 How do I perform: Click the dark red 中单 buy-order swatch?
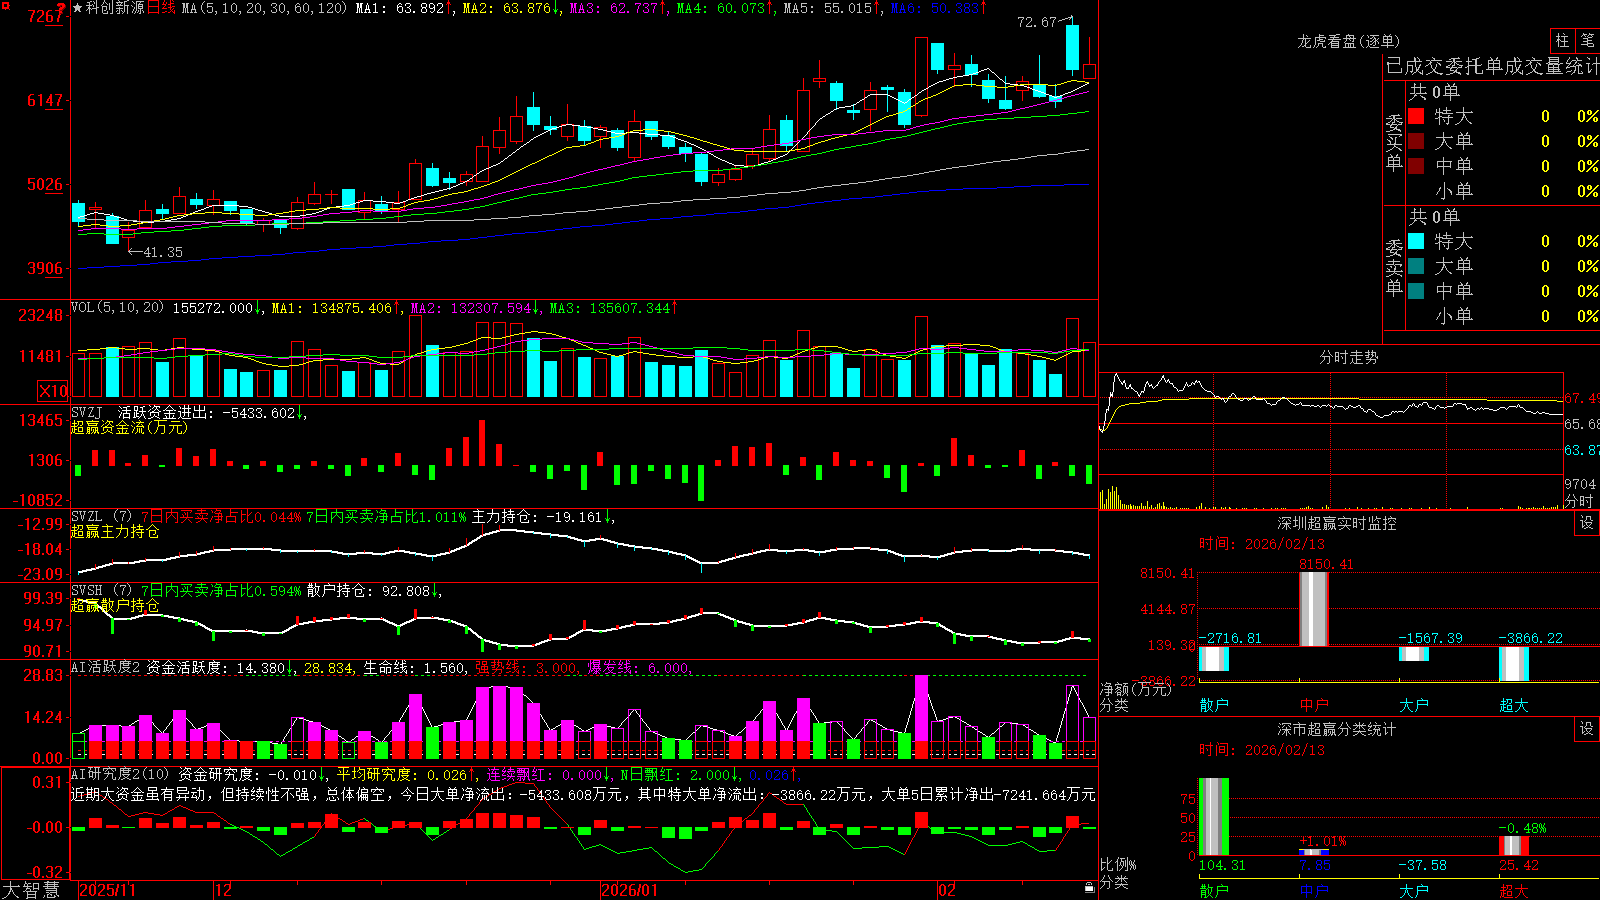click(x=1416, y=166)
